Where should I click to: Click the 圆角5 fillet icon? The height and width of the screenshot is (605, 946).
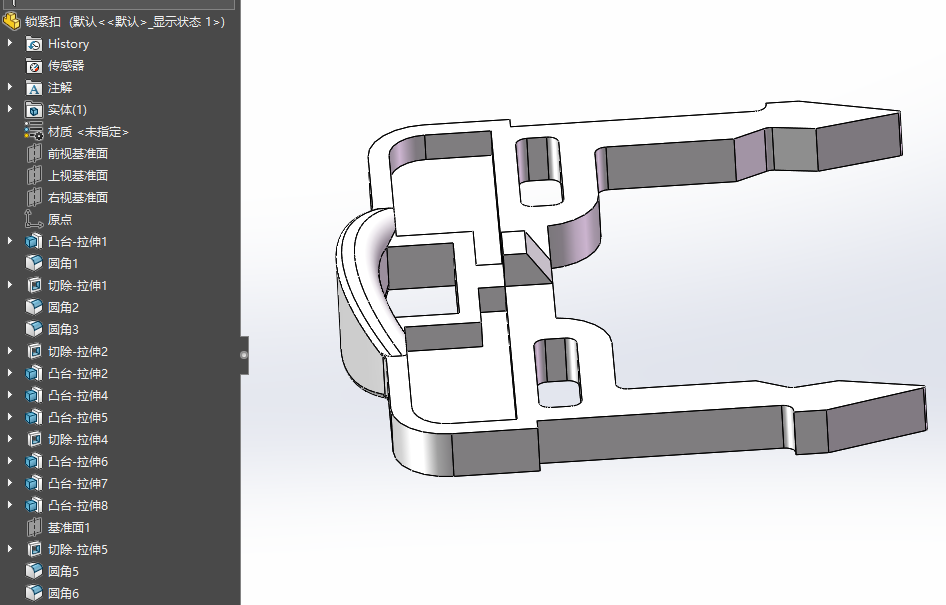click(x=34, y=572)
